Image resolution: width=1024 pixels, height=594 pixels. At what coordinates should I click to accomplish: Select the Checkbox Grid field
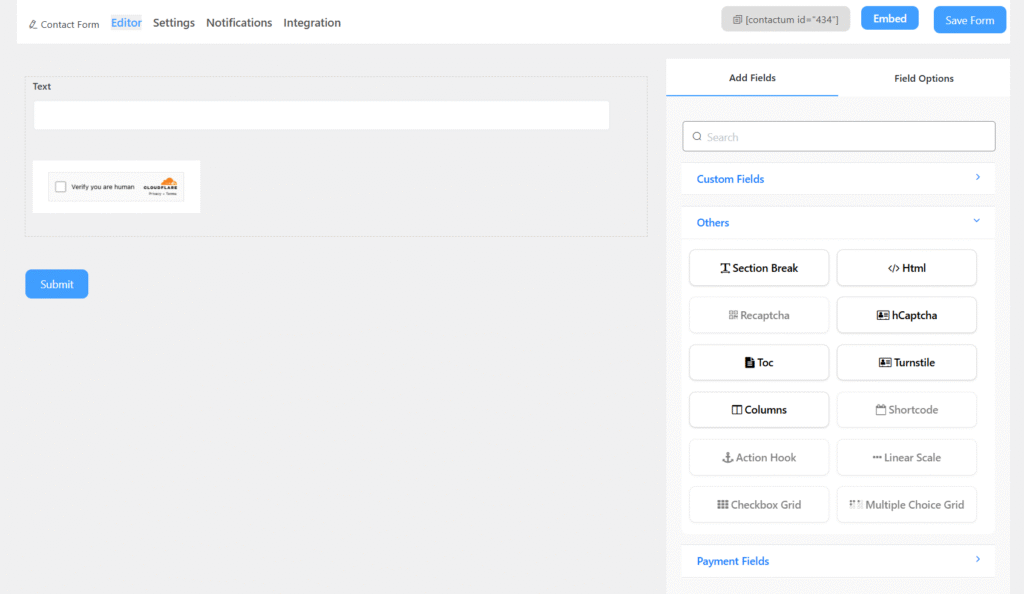click(x=759, y=505)
